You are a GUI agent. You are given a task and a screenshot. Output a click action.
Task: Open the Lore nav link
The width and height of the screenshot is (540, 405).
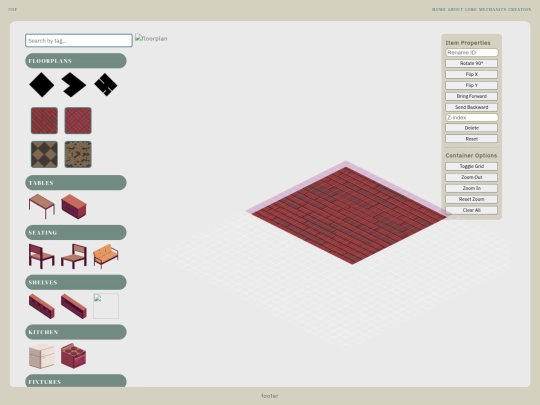point(471,9)
